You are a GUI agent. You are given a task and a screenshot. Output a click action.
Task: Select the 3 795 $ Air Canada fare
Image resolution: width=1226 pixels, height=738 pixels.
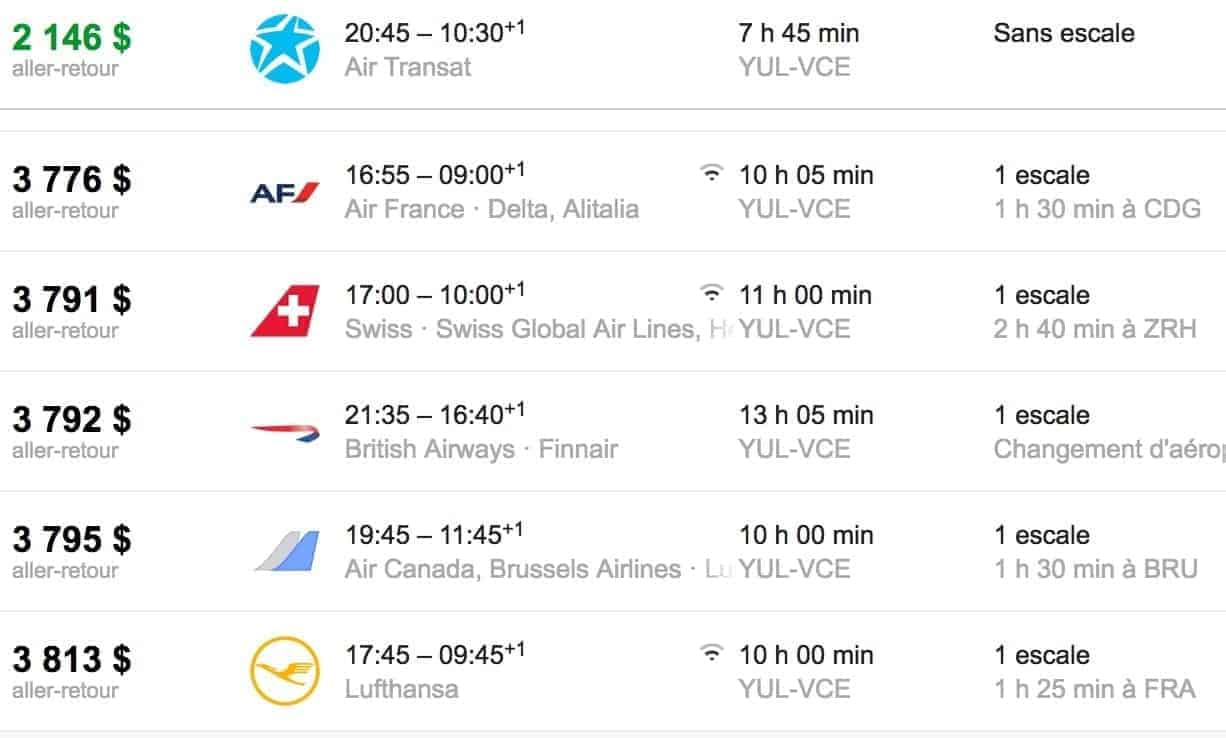click(x=71, y=540)
